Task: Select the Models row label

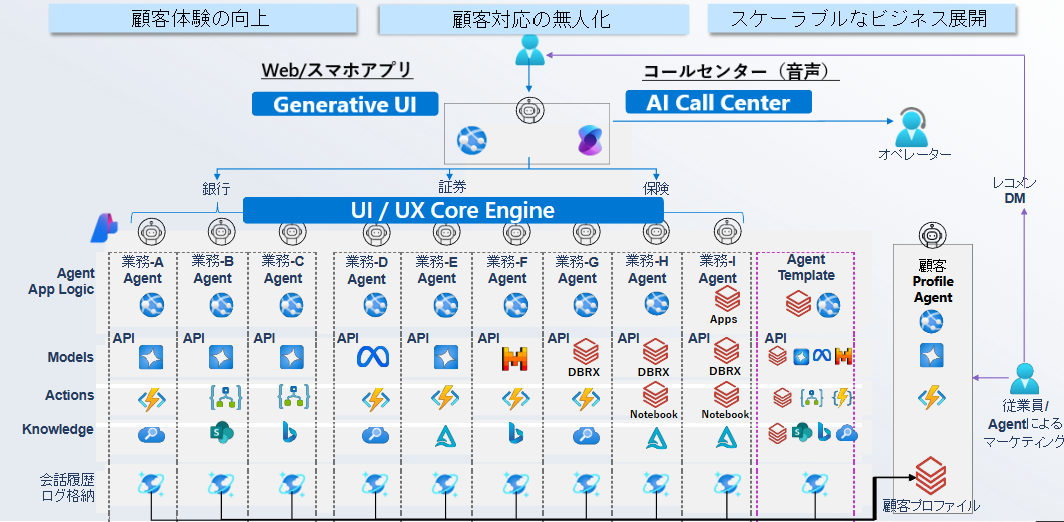Action: click(x=71, y=357)
